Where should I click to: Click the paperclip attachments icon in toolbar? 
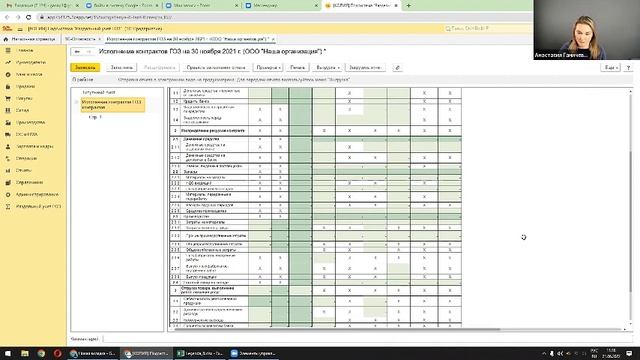(397, 68)
